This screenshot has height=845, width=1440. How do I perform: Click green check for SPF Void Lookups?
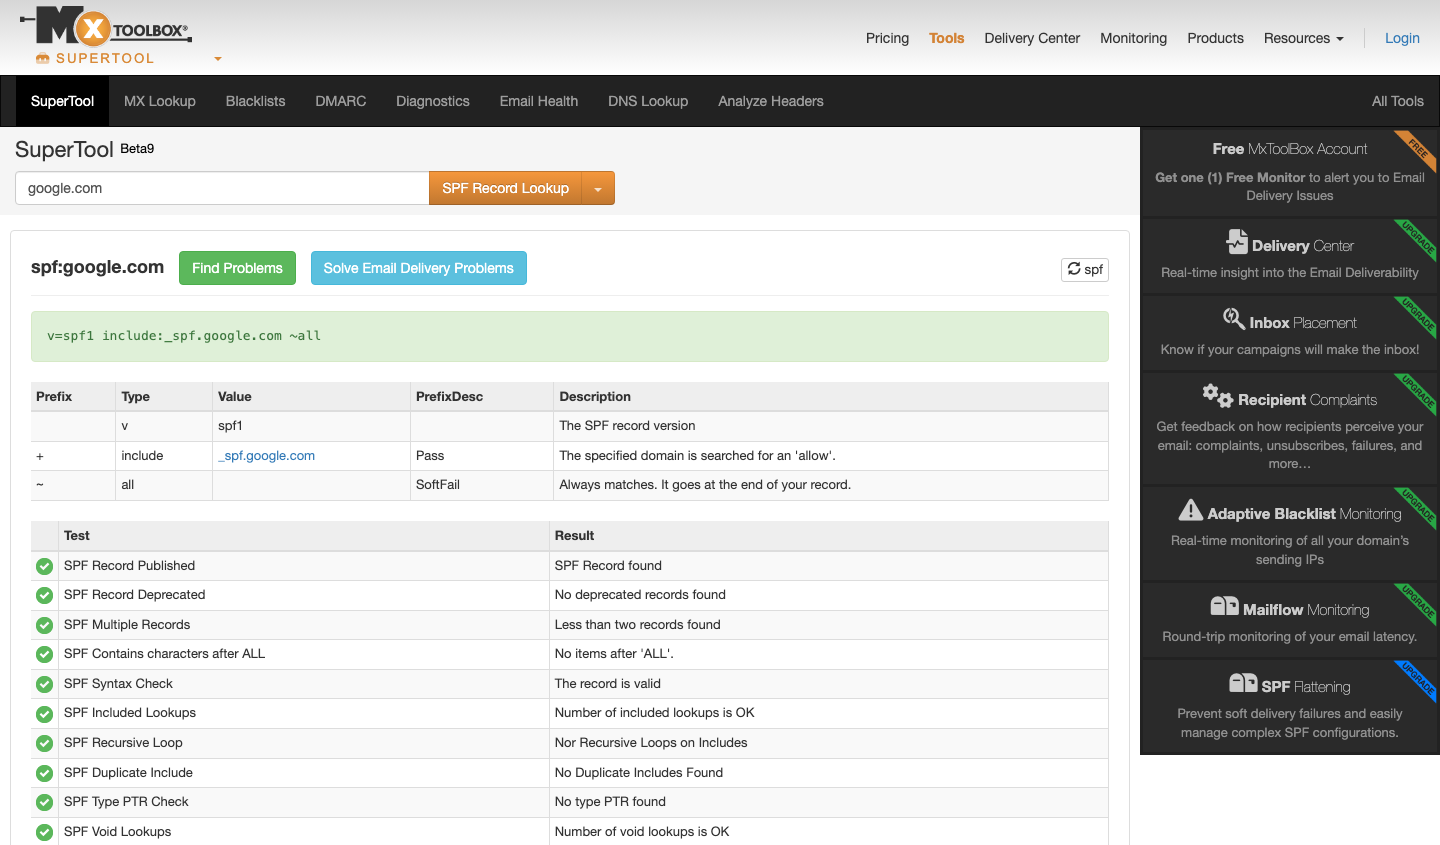(x=44, y=832)
